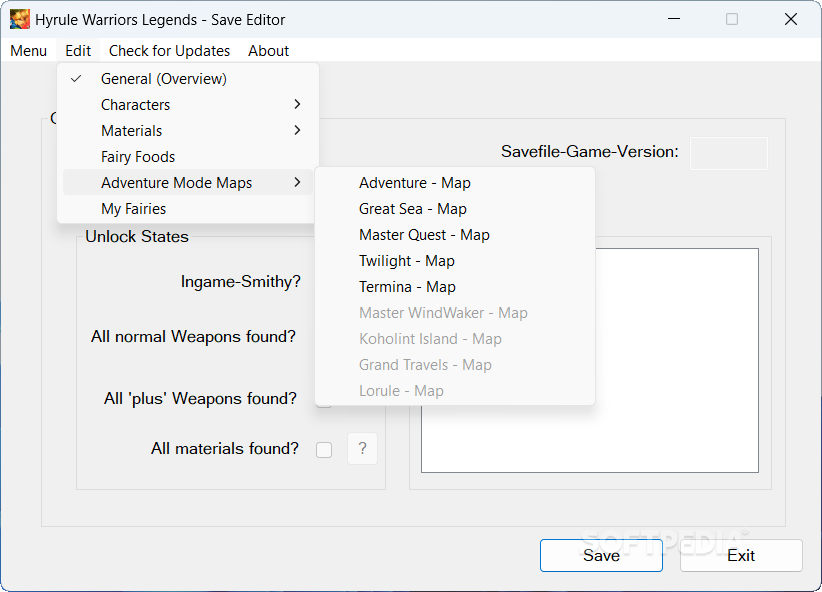Screen dimensions: 822x592
Task: Click the Unlock States group title
Action: point(137,236)
